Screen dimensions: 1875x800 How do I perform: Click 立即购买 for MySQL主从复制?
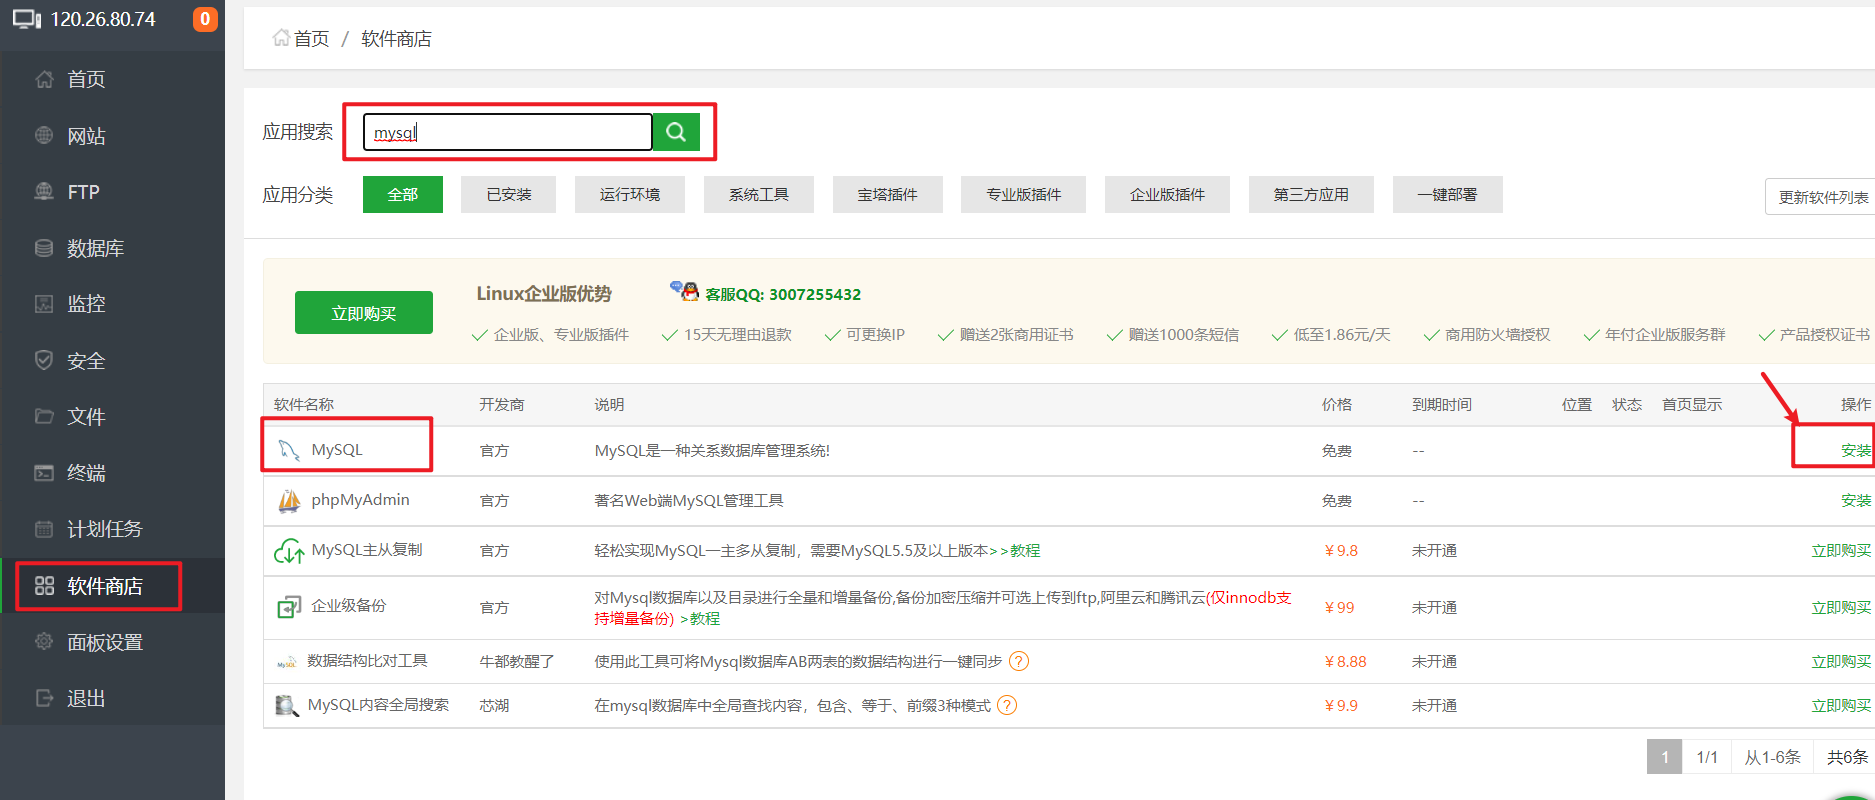pos(1841,551)
